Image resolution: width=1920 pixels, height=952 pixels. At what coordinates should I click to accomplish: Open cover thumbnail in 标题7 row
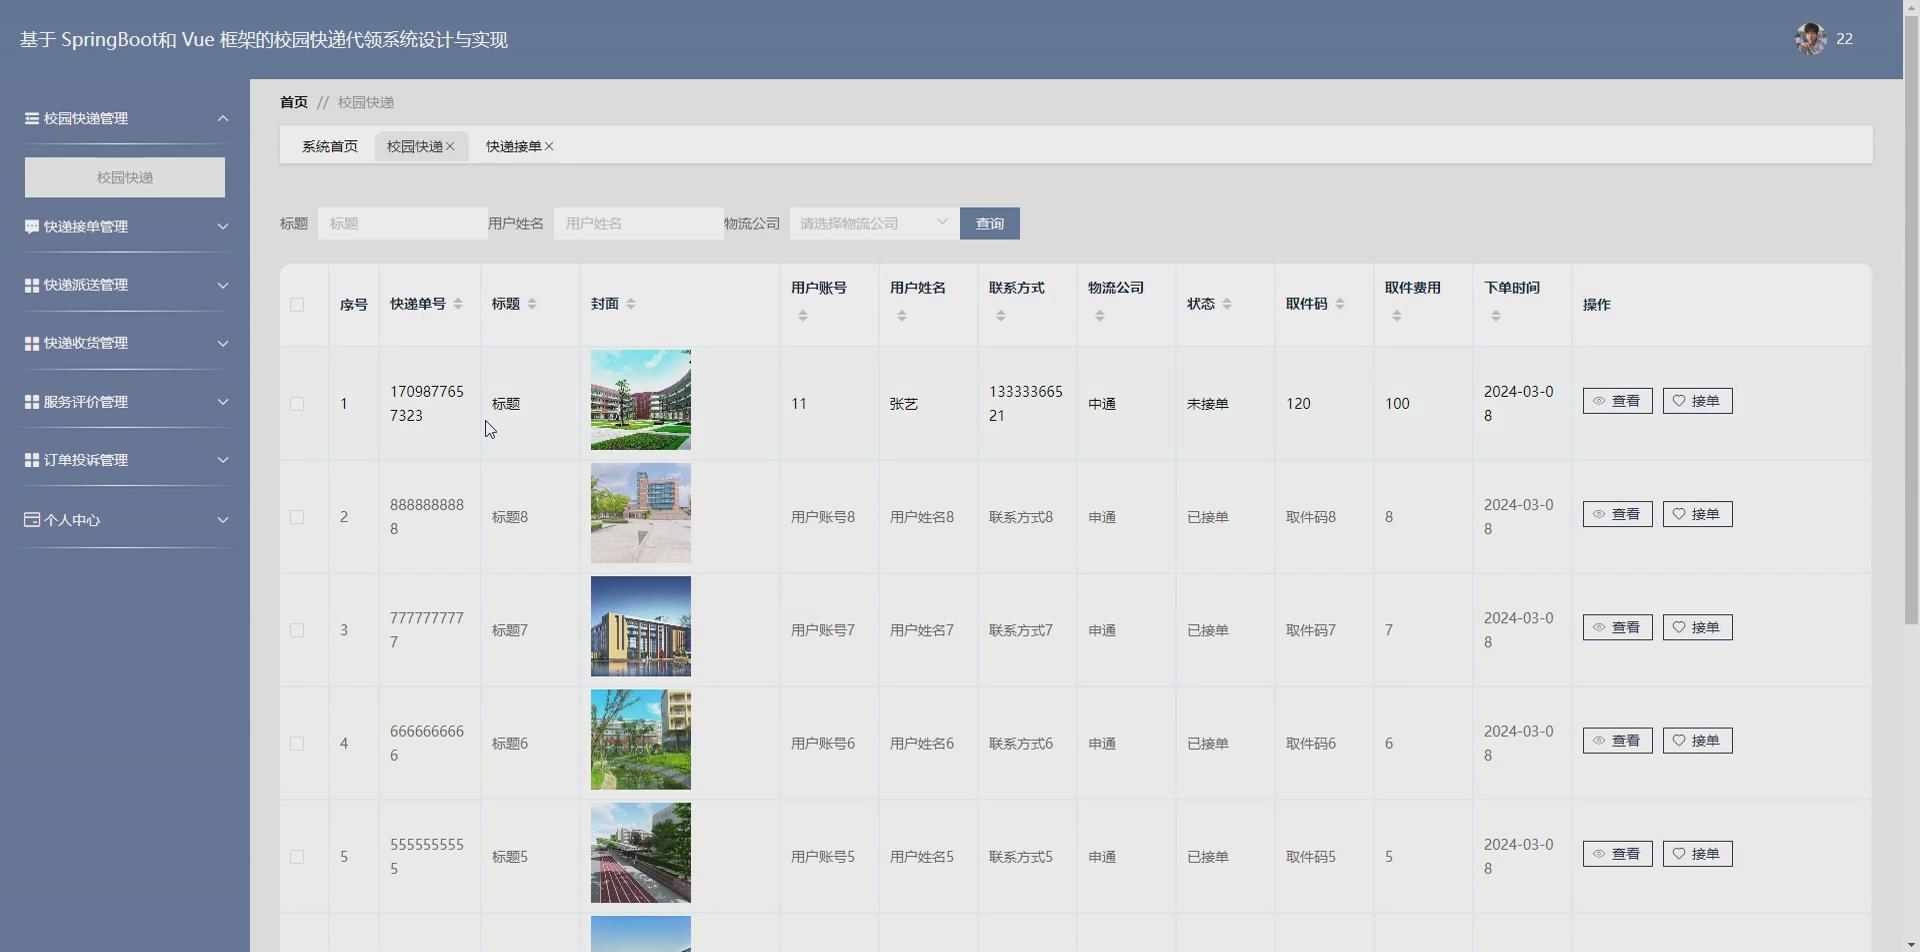pyautogui.click(x=641, y=626)
